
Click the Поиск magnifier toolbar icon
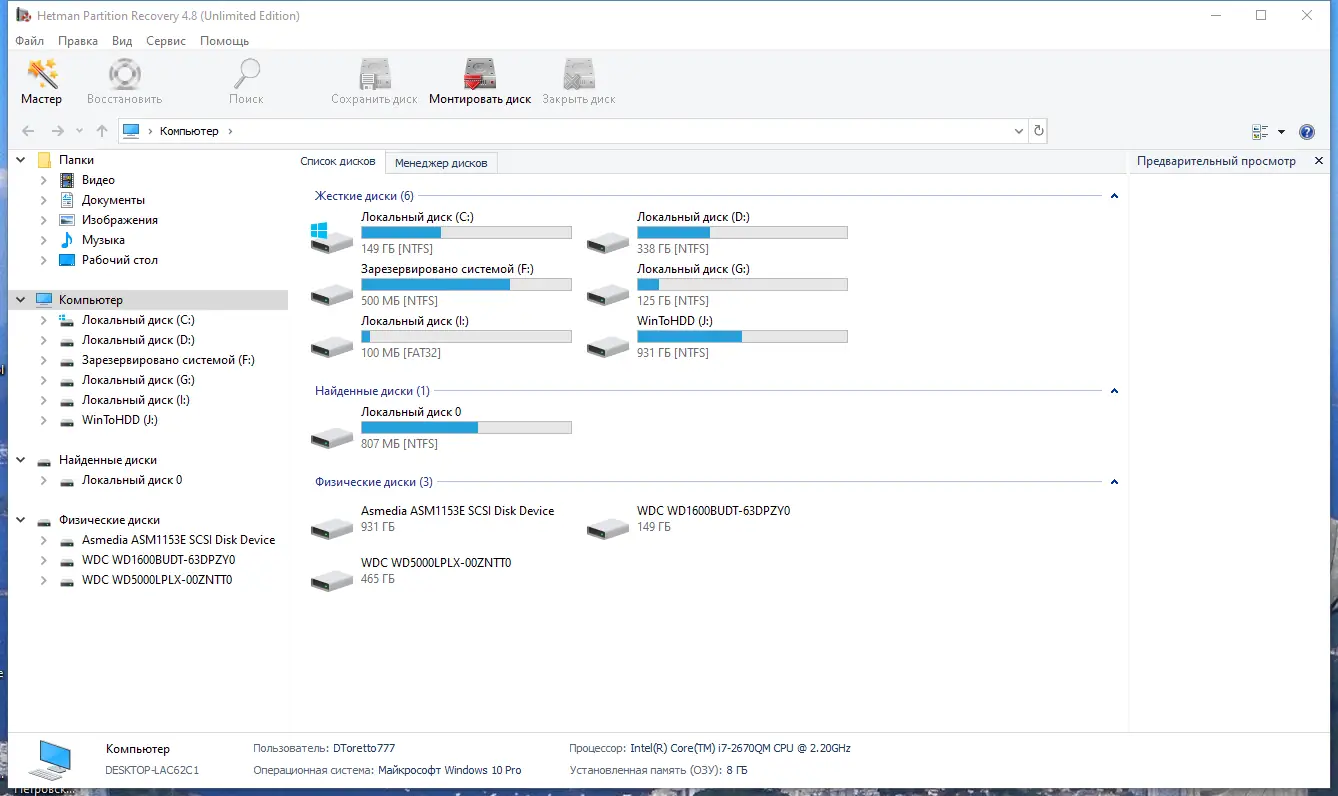246,74
